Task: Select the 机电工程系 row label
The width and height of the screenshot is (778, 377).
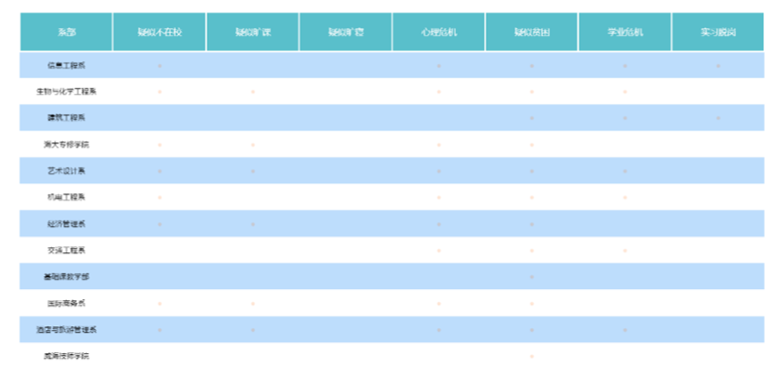Action: [66, 197]
